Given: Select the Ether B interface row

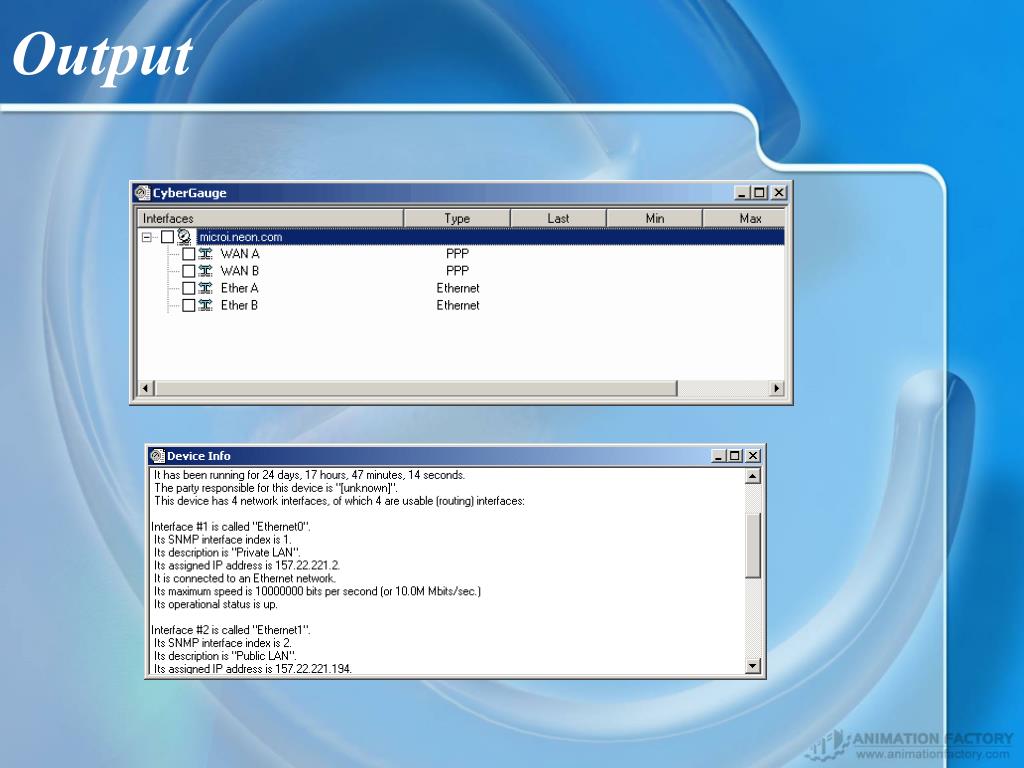Looking at the screenshot, I should coord(461,305).
